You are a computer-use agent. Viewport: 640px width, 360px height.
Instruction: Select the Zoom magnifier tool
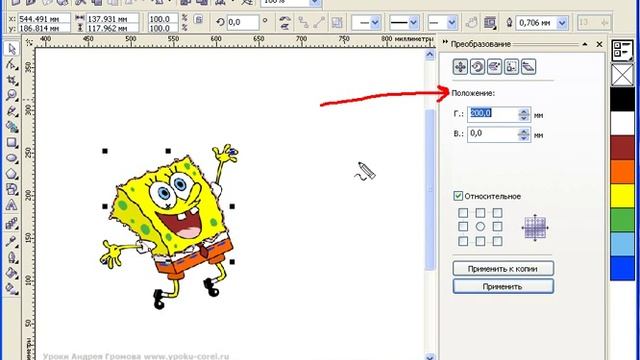click(11, 95)
